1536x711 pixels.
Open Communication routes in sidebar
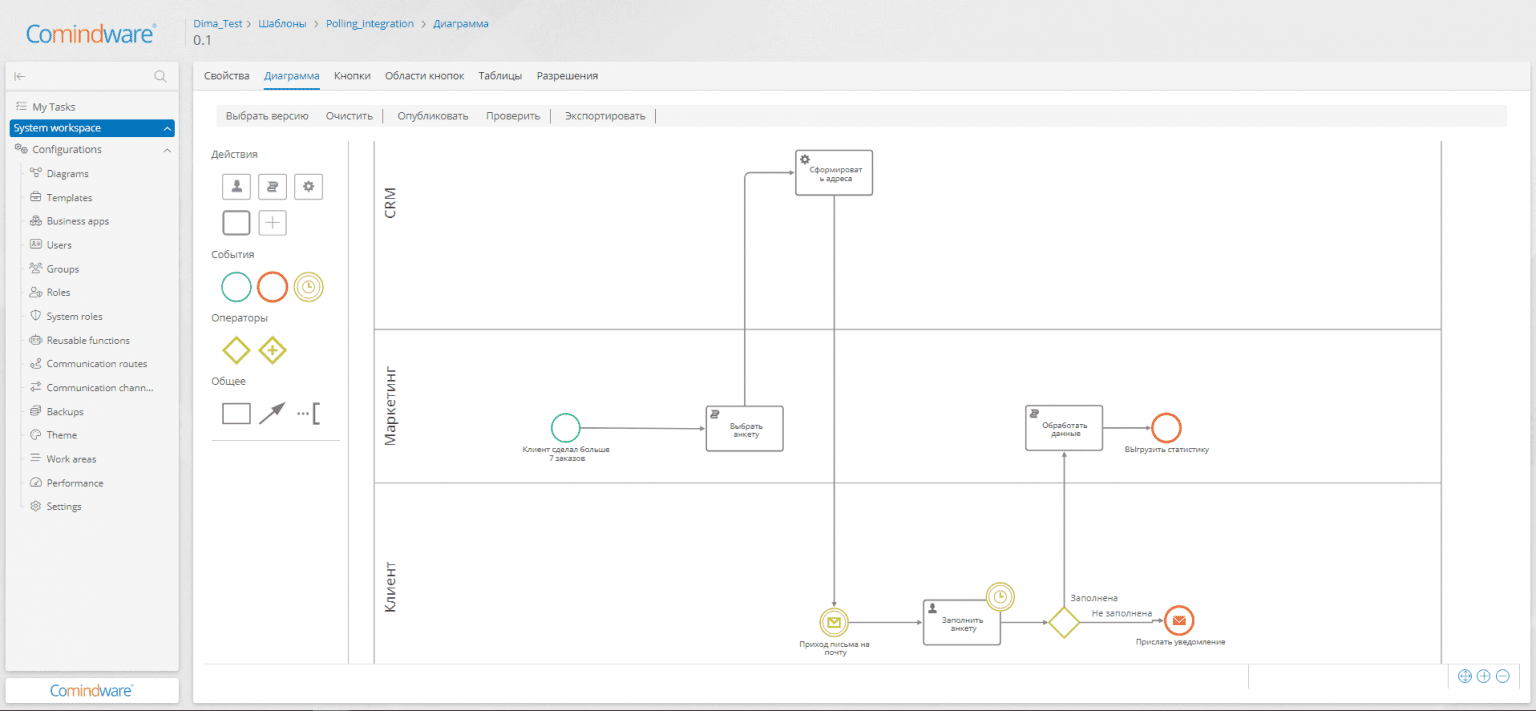pyautogui.click(x=96, y=364)
